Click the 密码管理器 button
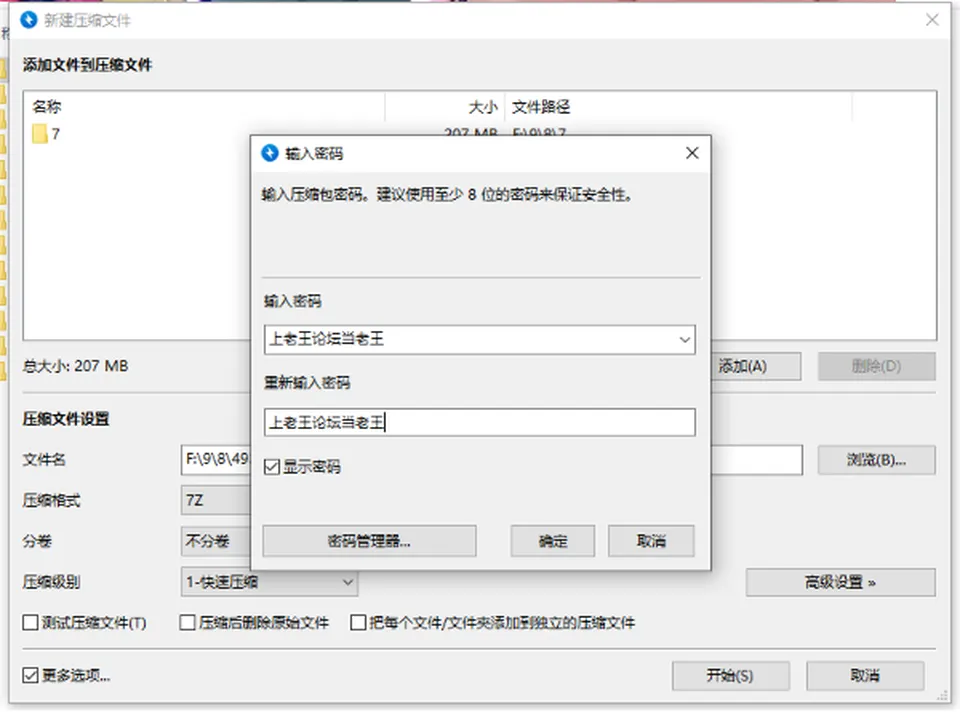This screenshot has height=712, width=960. (x=369, y=541)
